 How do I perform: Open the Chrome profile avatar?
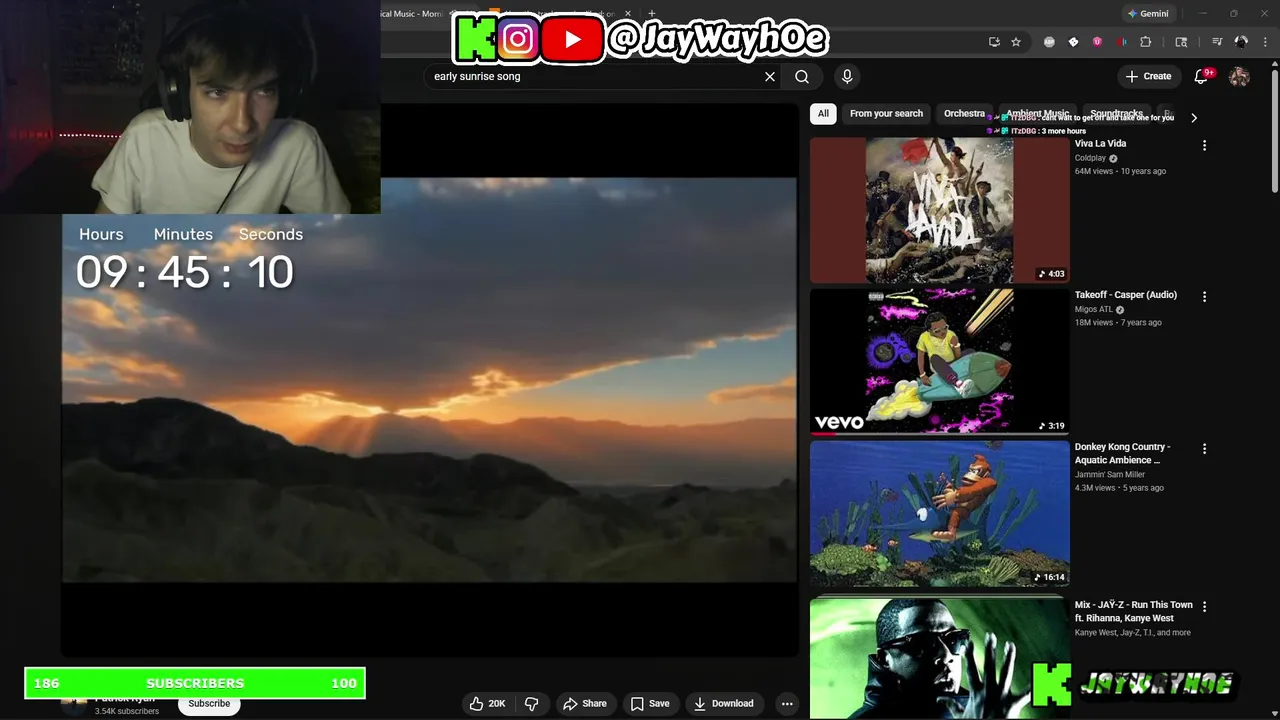click(1241, 42)
